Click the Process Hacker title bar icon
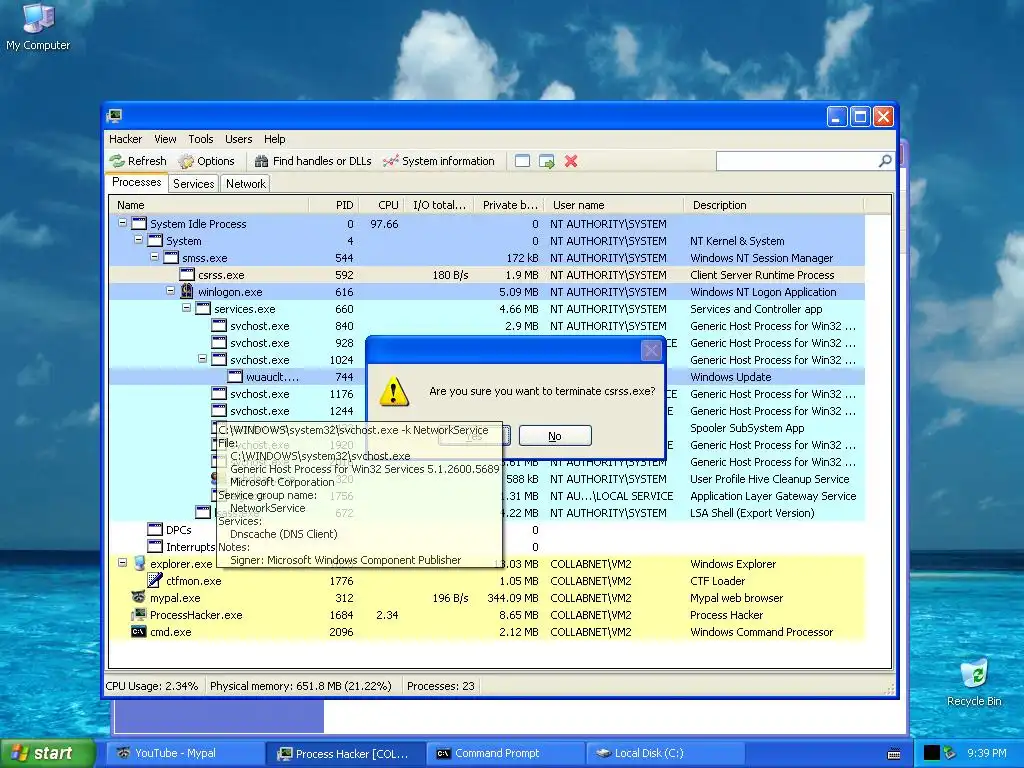1024x768 pixels. (115, 116)
